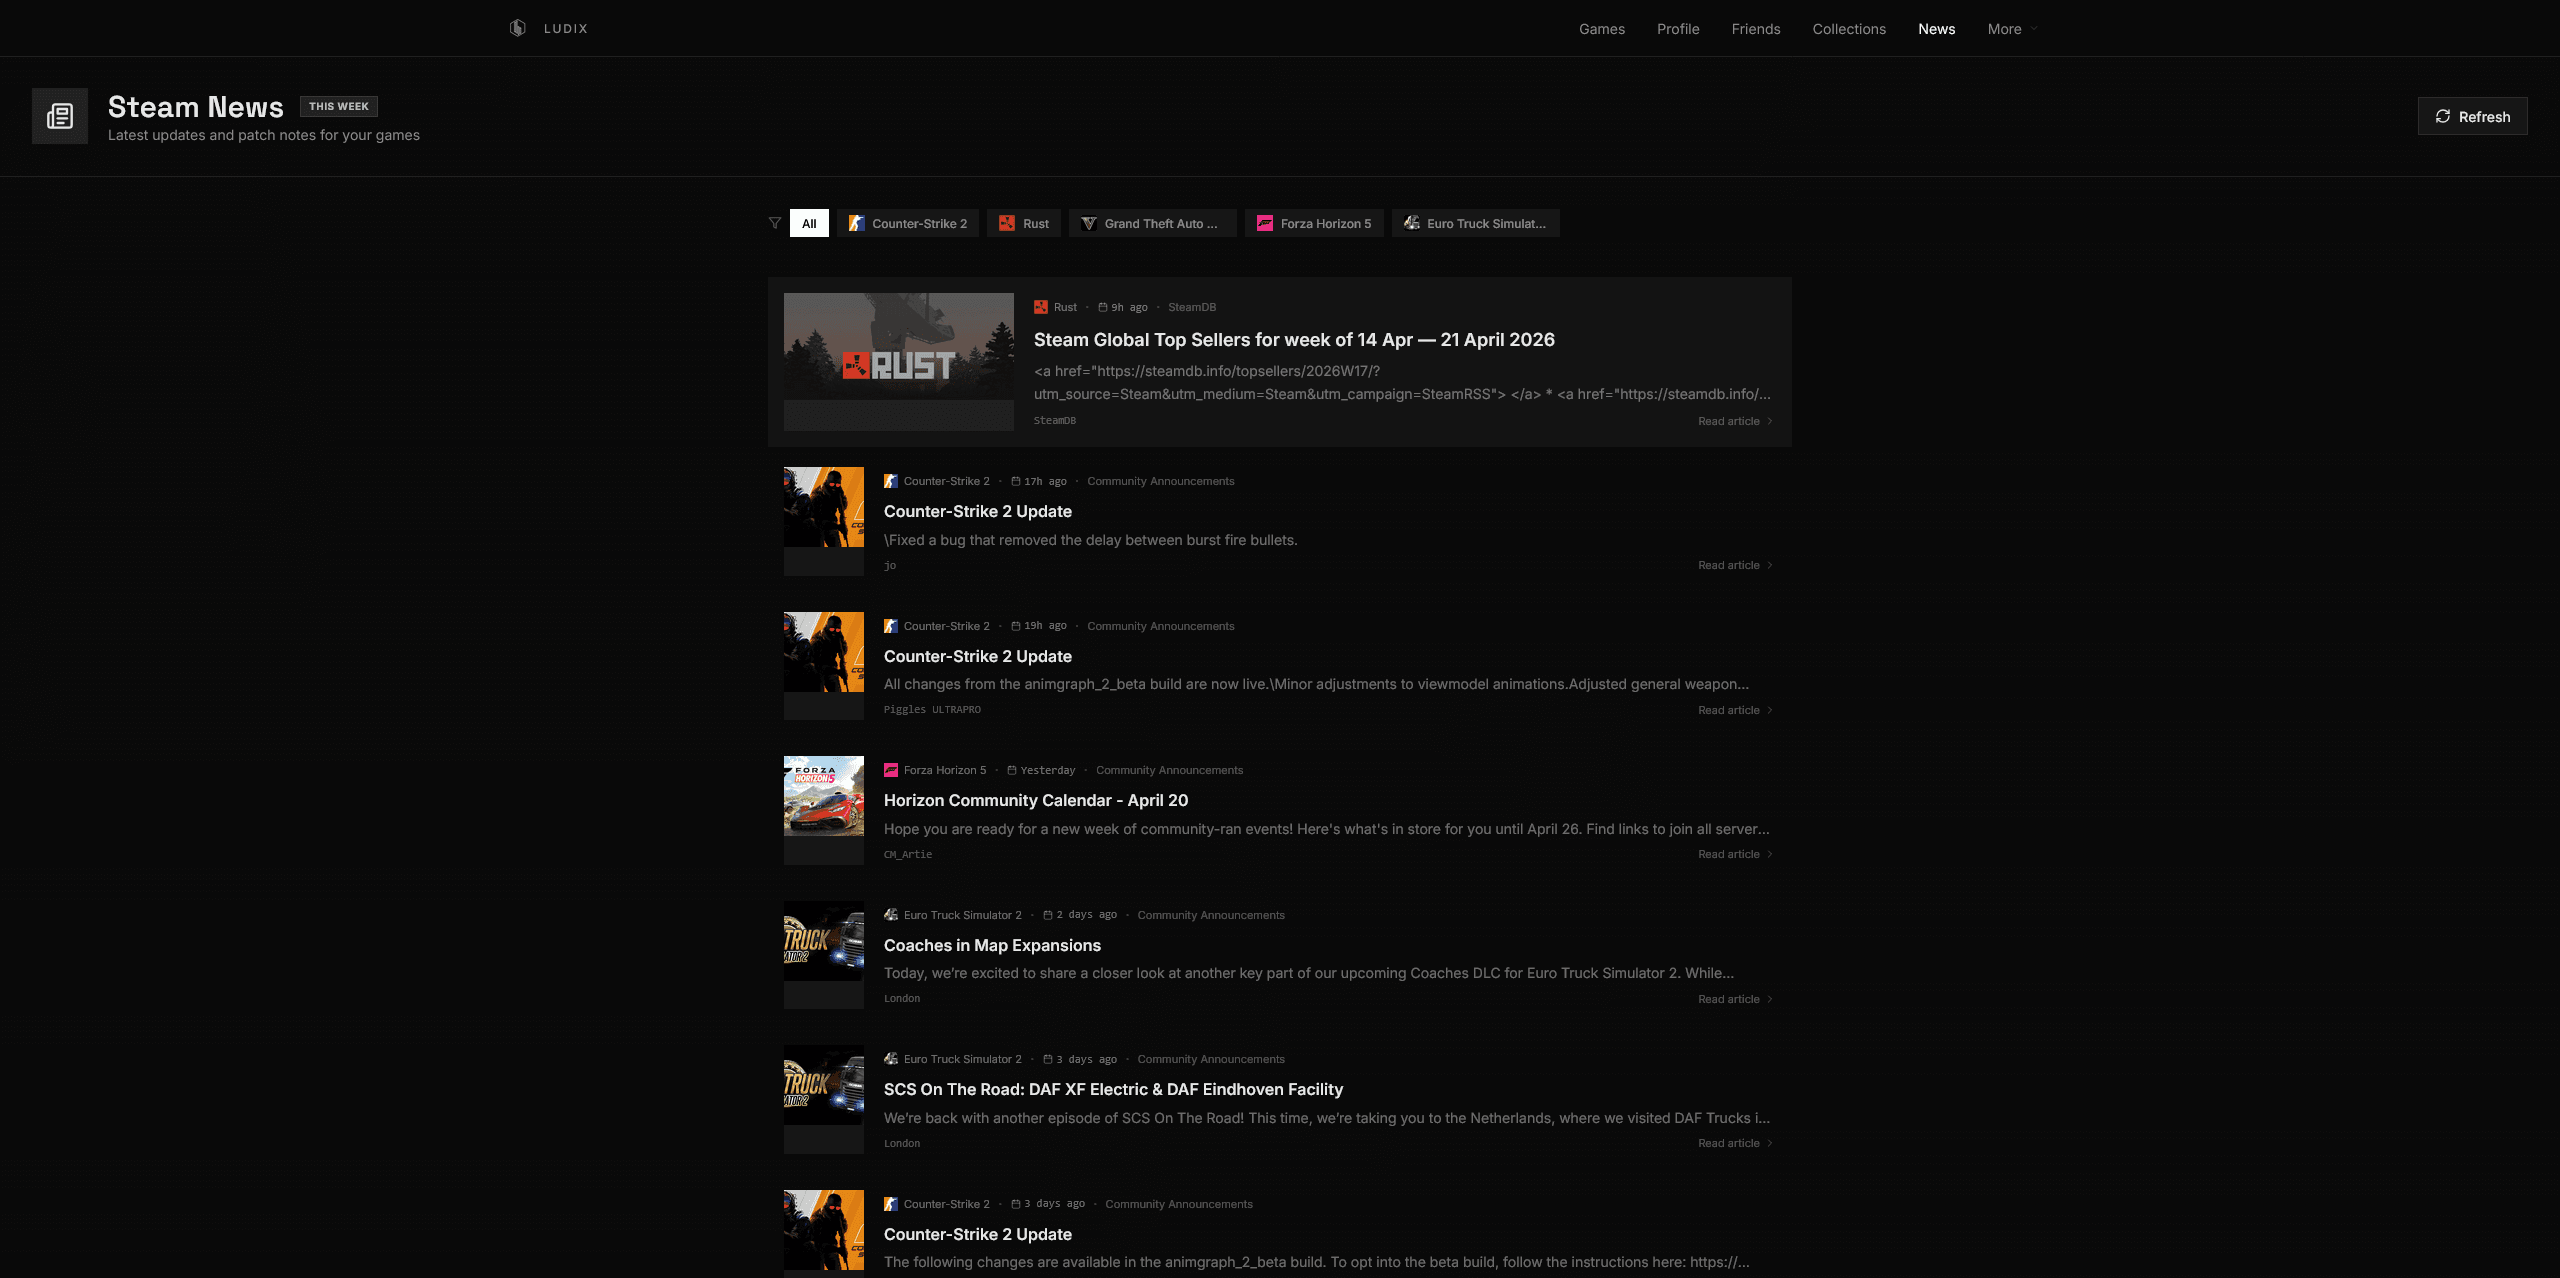
Task: Click the THIS WEEK badge
Action: [x=339, y=106]
